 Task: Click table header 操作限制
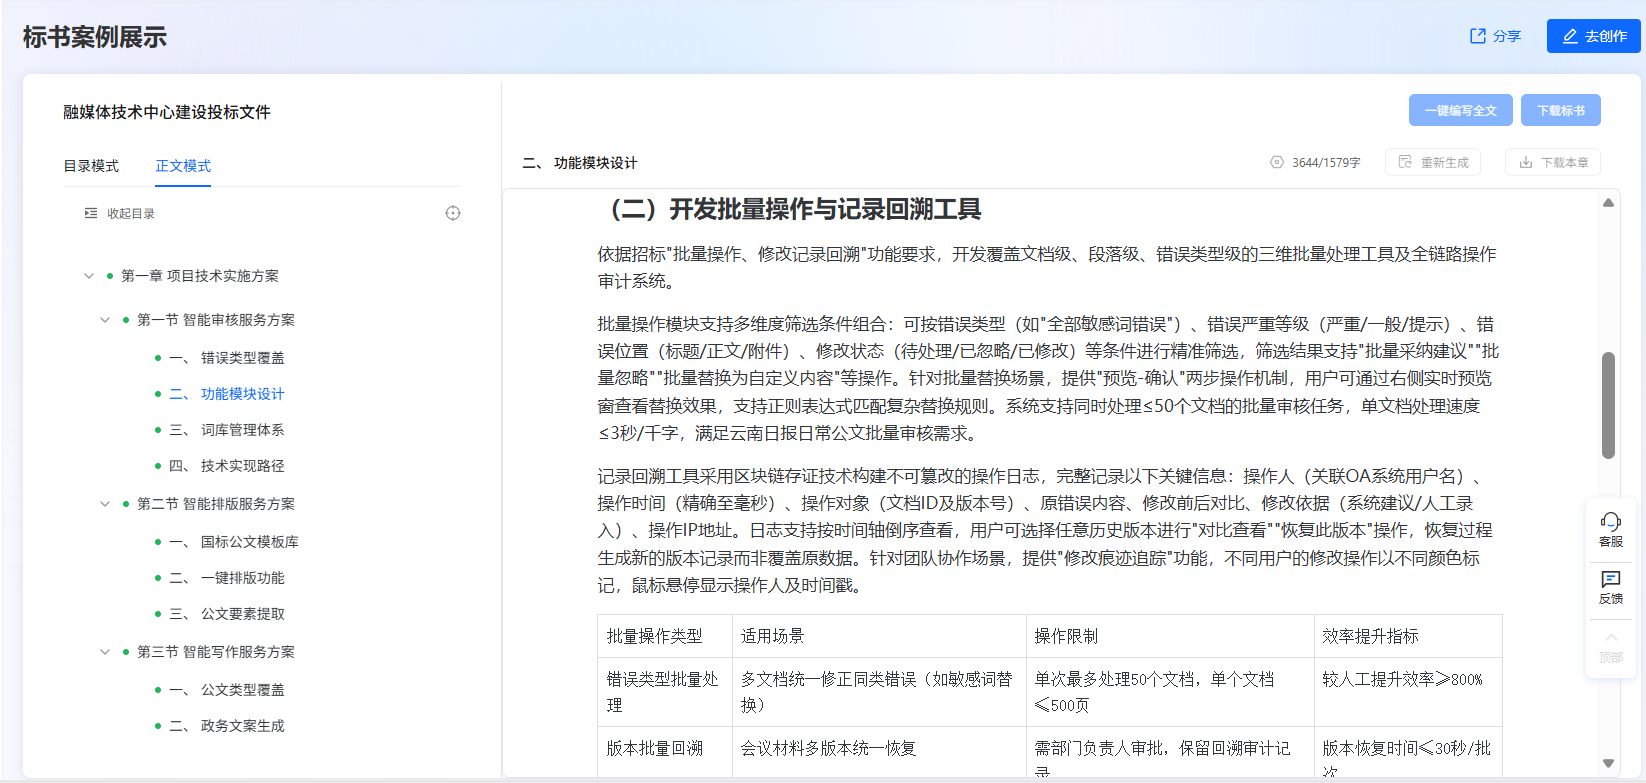click(1066, 636)
